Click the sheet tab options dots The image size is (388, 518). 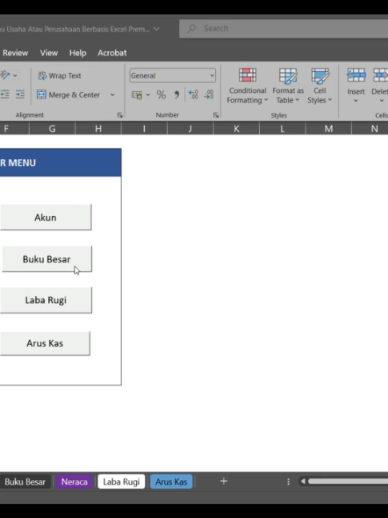pos(288,482)
